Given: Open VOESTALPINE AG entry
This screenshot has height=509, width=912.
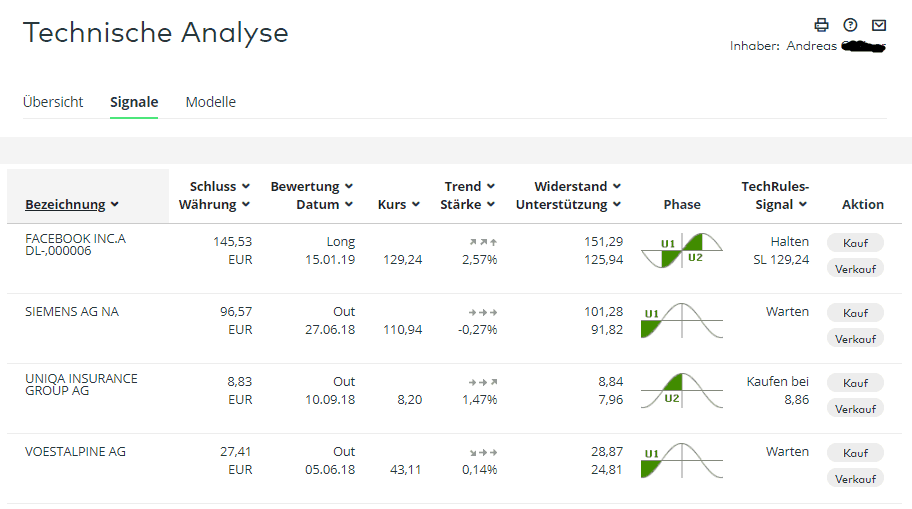Looking at the screenshot, I should coord(75,451).
